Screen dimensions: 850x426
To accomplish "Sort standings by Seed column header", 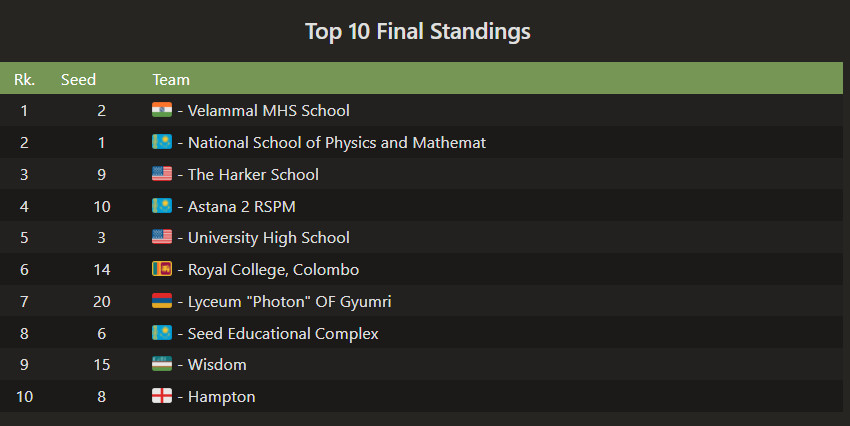I will click(x=79, y=79).
